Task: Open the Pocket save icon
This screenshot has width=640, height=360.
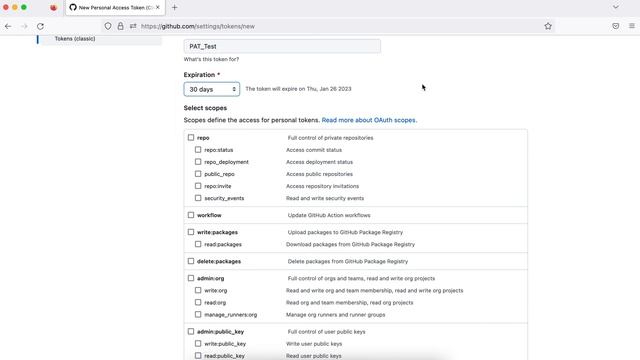Action: coord(616,26)
